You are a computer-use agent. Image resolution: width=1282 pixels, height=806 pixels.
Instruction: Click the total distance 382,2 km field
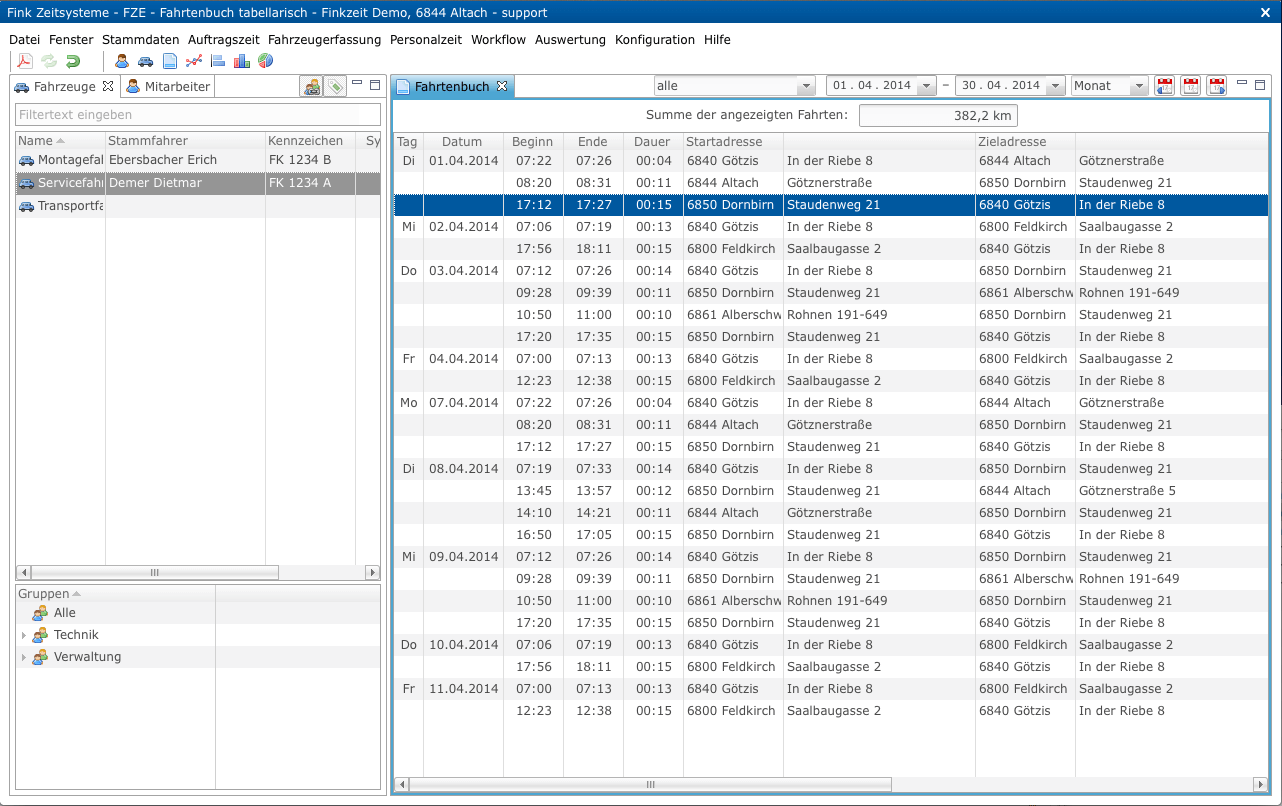tap(938, 116)
